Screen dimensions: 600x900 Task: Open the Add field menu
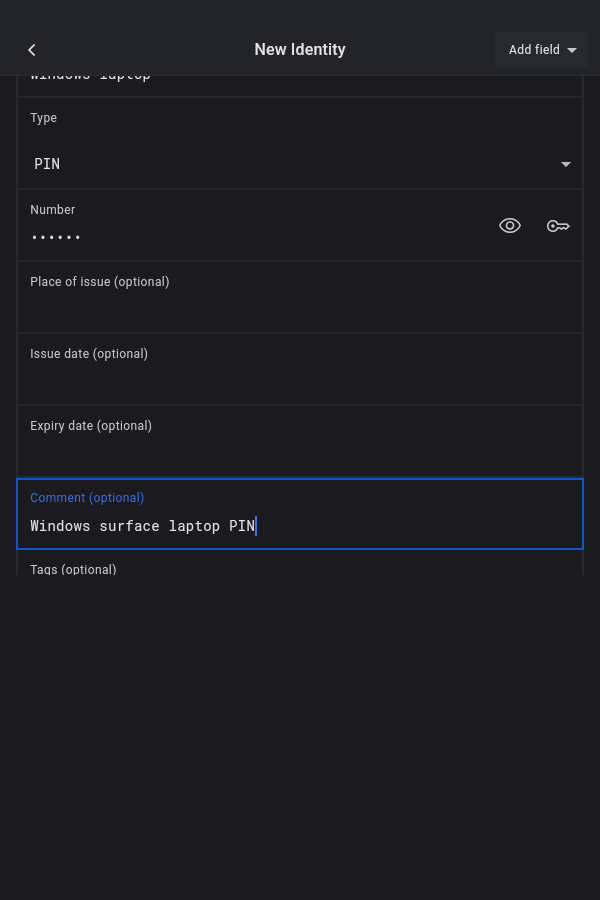pyautogui.click(x=534, y=50)
